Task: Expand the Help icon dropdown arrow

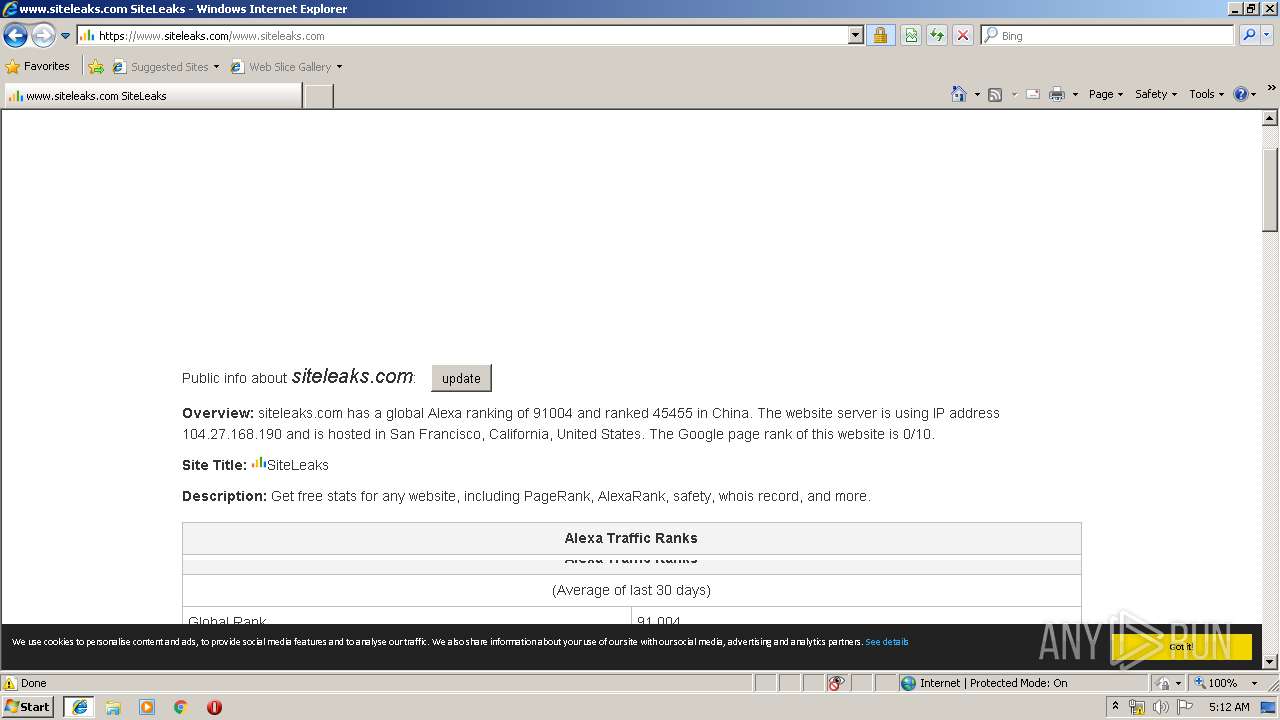Action: [1254, 94]
